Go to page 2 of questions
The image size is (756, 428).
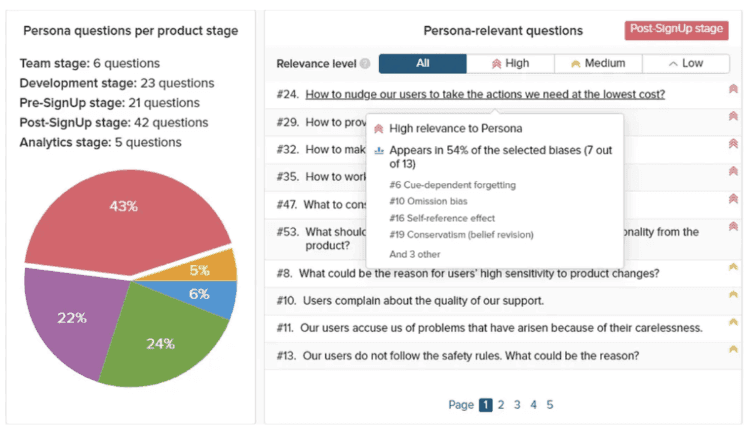coord(501,405)
